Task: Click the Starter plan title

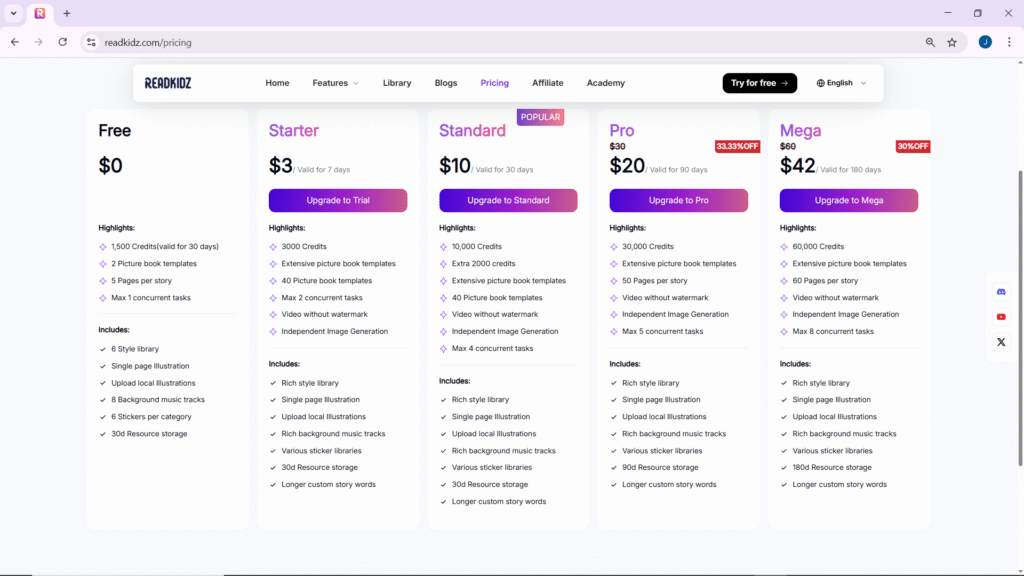Action: click(294, 131)
